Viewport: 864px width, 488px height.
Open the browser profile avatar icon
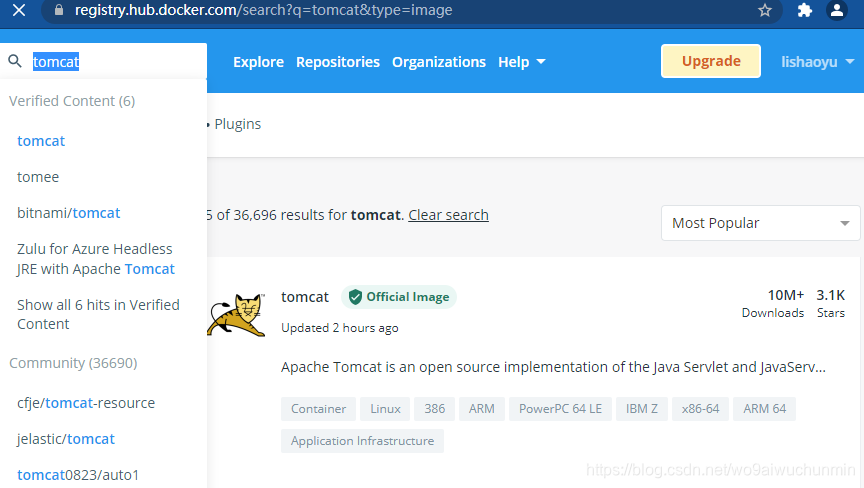836,10
